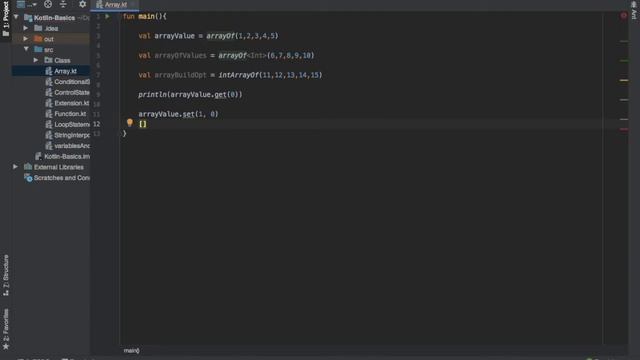This screenshot has height=360, width=640.
Task: Click the red error stripe mark
Action: (624, 129)
